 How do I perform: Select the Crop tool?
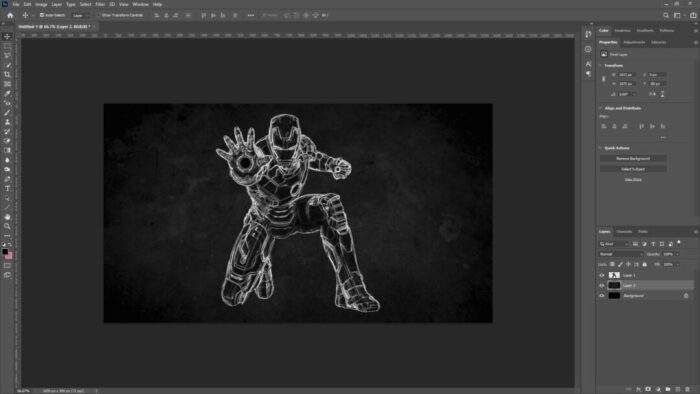click(7, 75)
